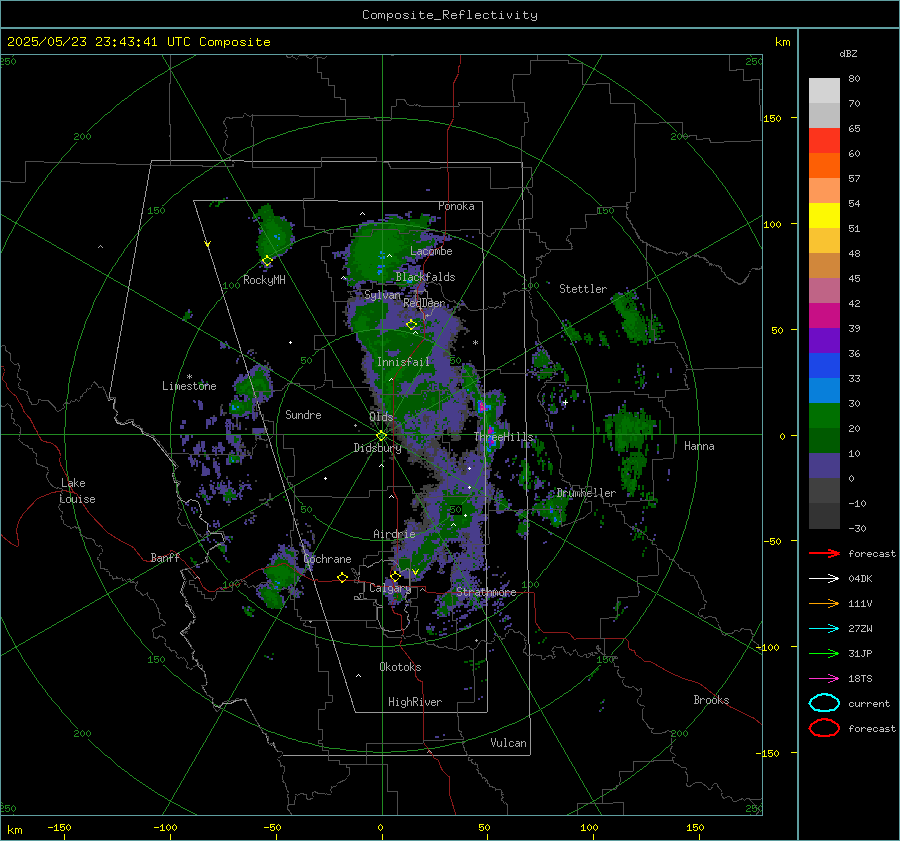
Task: Select the light blue swatch between 33 and 30
Action: 824,391
